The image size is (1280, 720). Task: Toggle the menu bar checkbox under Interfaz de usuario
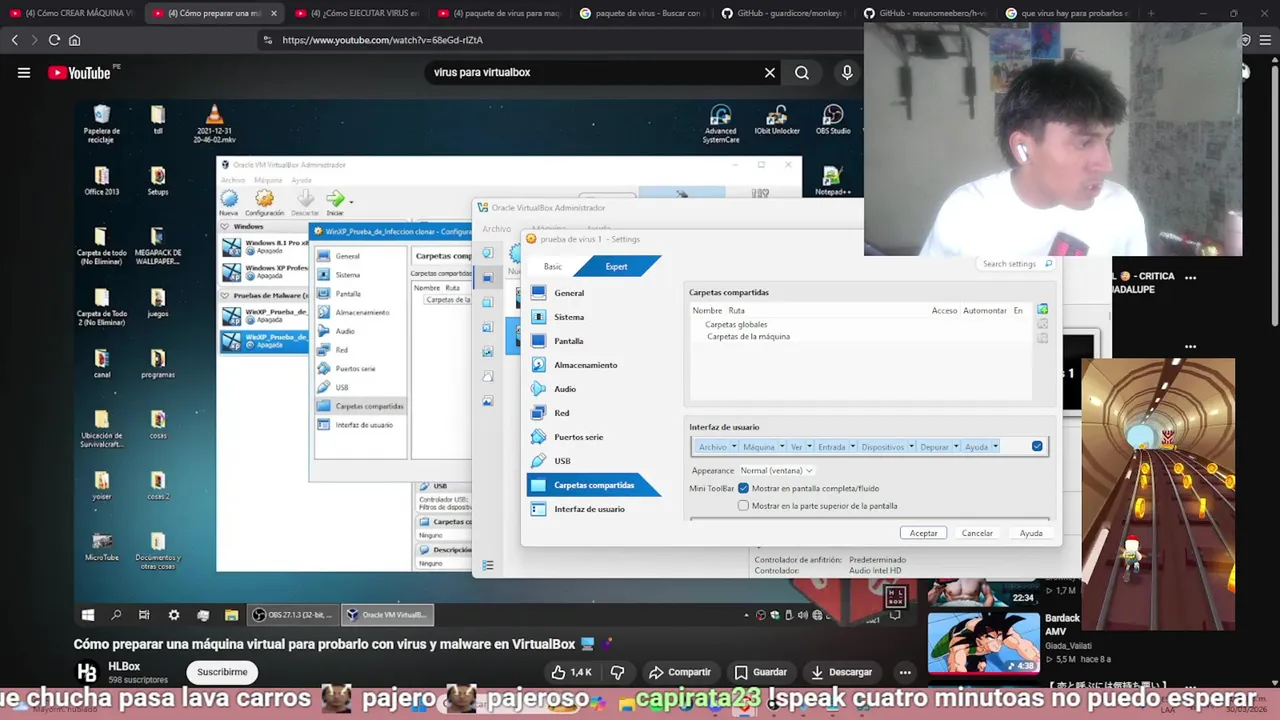click(x=1037, y=447)
